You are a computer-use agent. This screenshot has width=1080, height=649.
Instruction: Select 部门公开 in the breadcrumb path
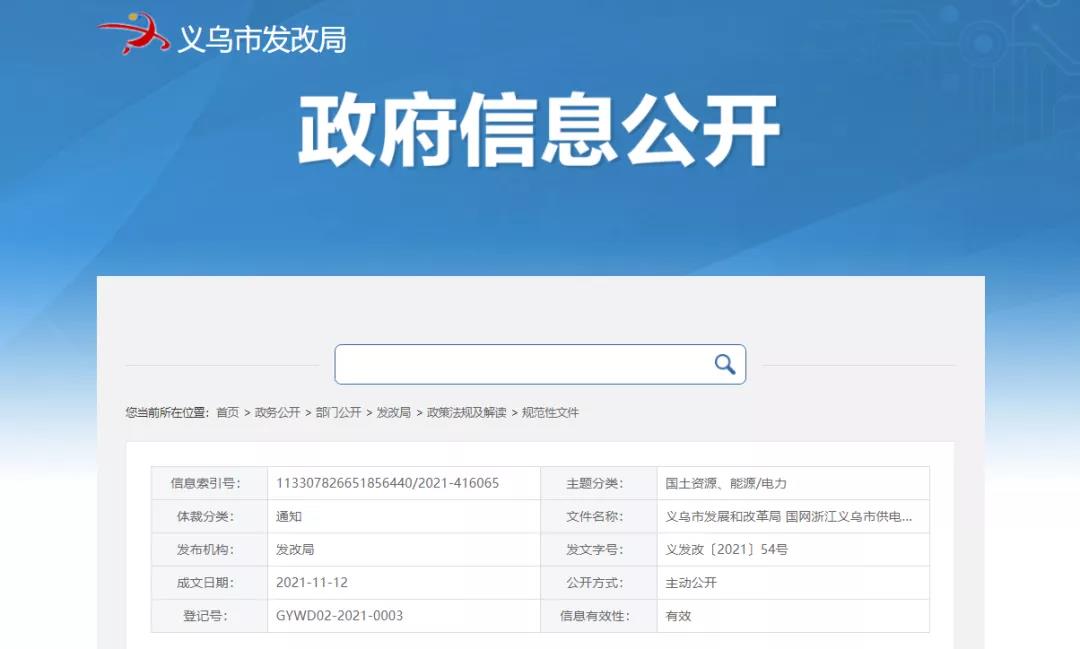[338, 412]
